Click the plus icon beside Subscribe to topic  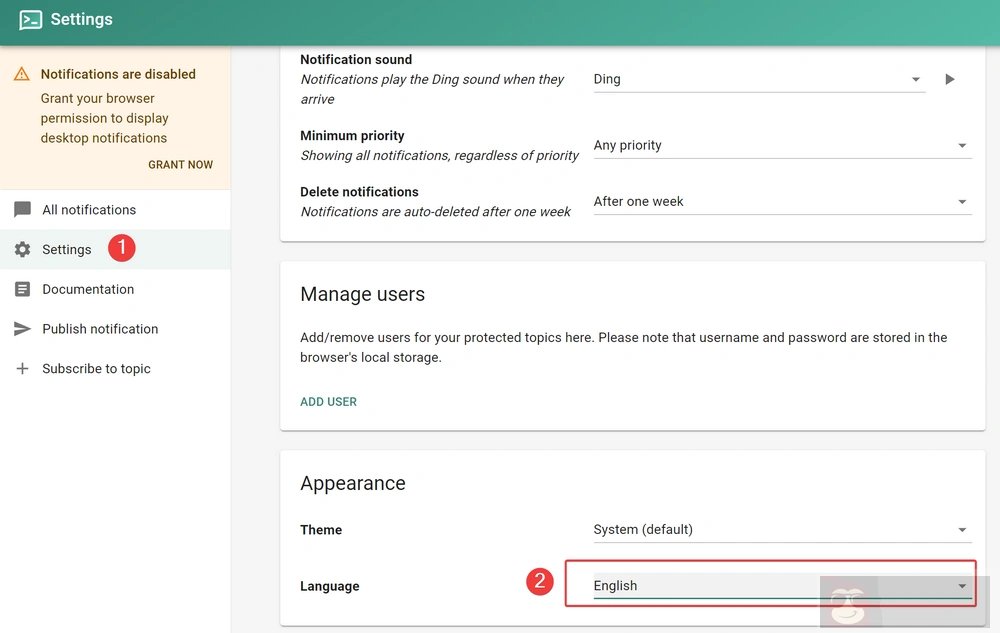coord(22,369)
